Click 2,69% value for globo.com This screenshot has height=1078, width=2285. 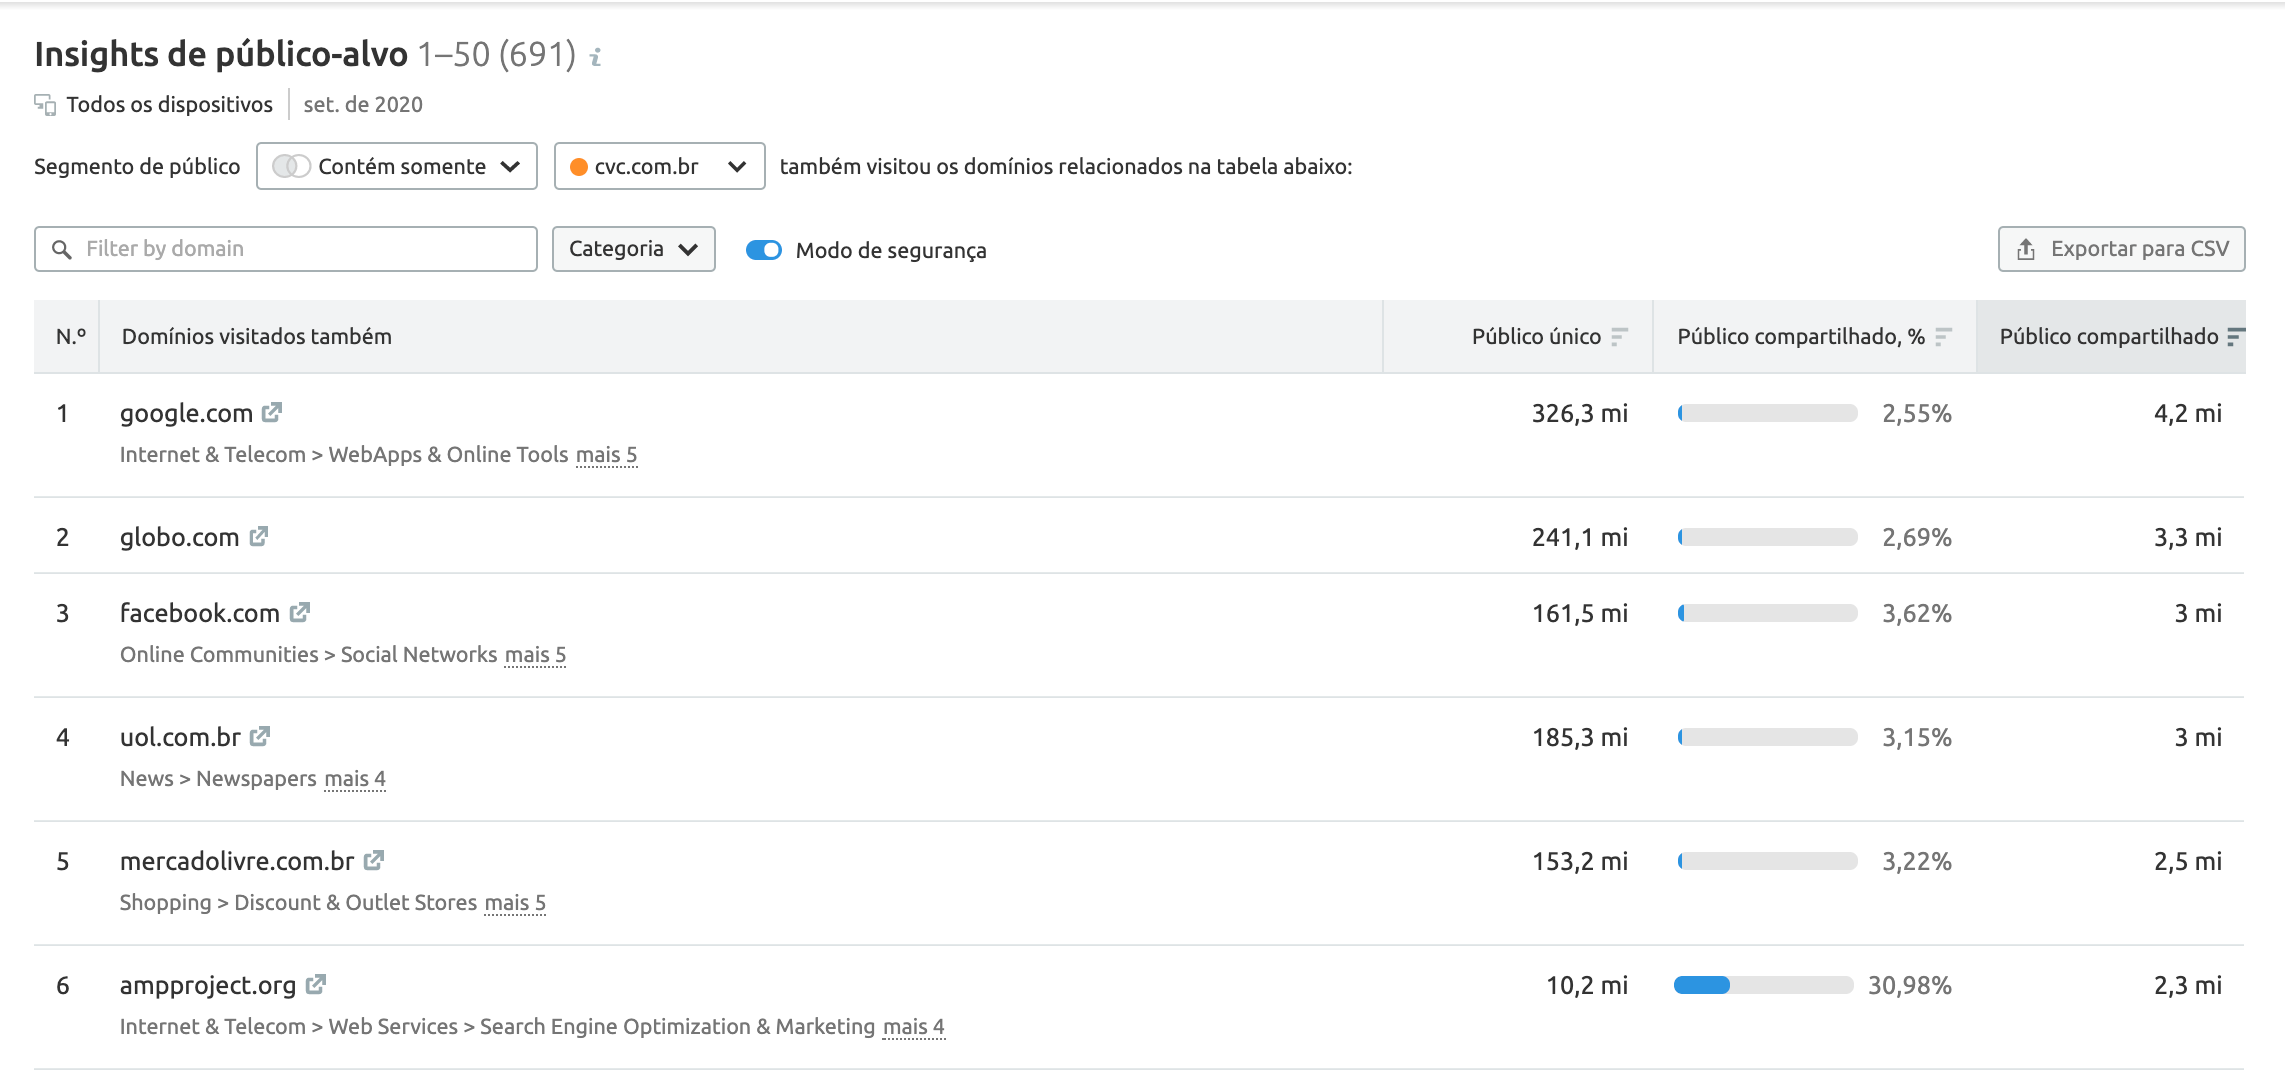coord(1917,537)
